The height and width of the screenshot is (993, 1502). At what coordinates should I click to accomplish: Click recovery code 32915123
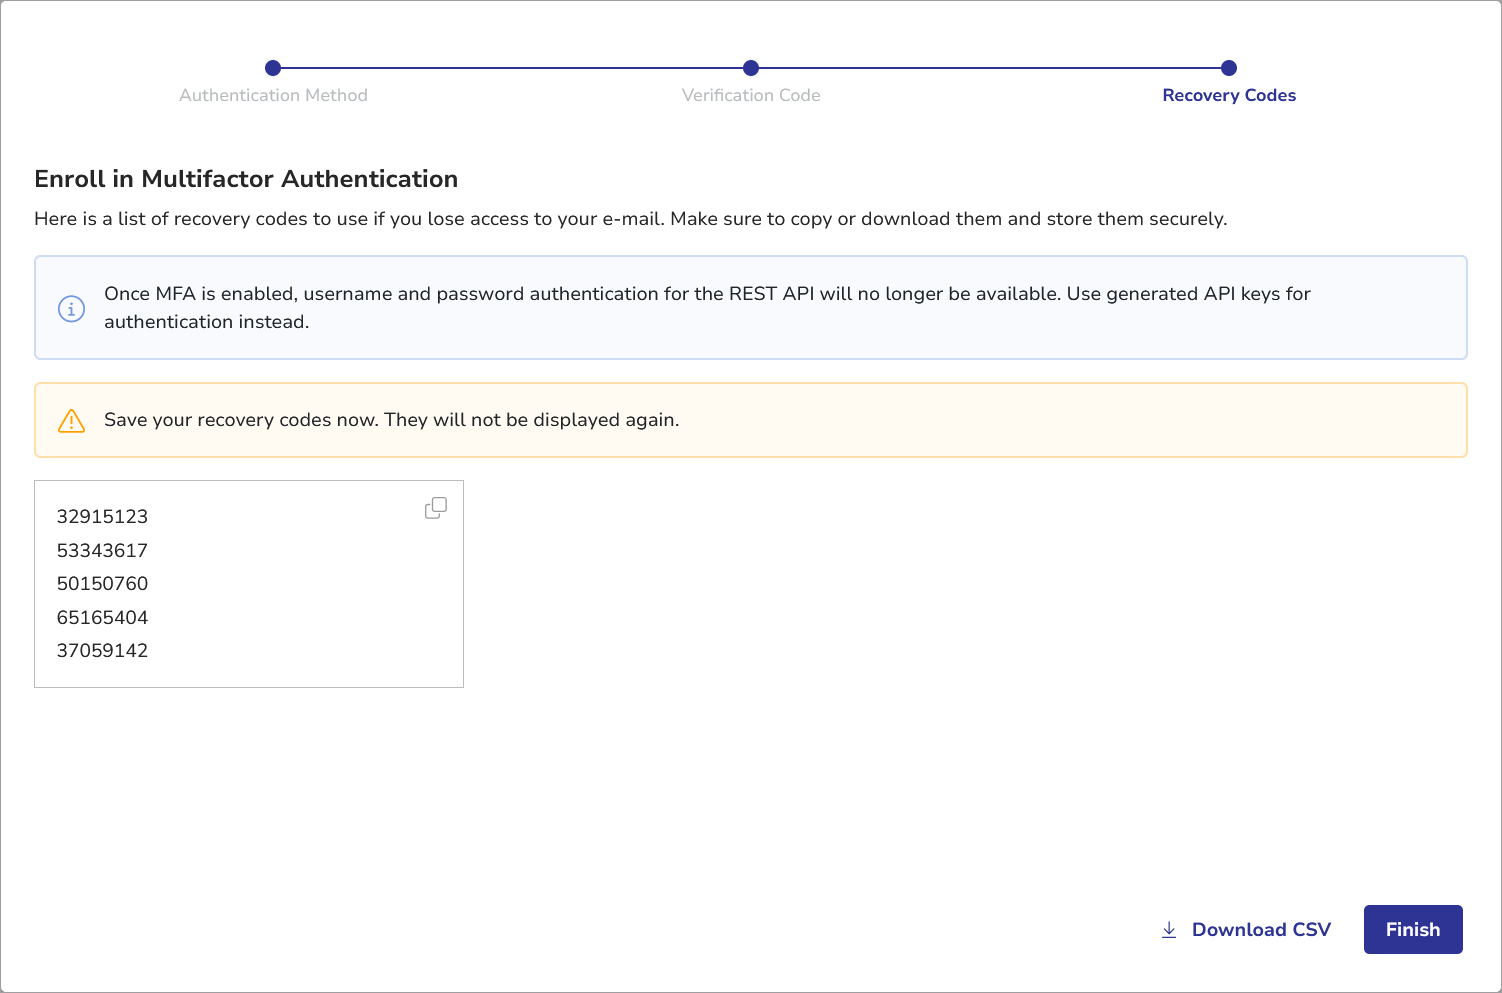pos(102,517)
